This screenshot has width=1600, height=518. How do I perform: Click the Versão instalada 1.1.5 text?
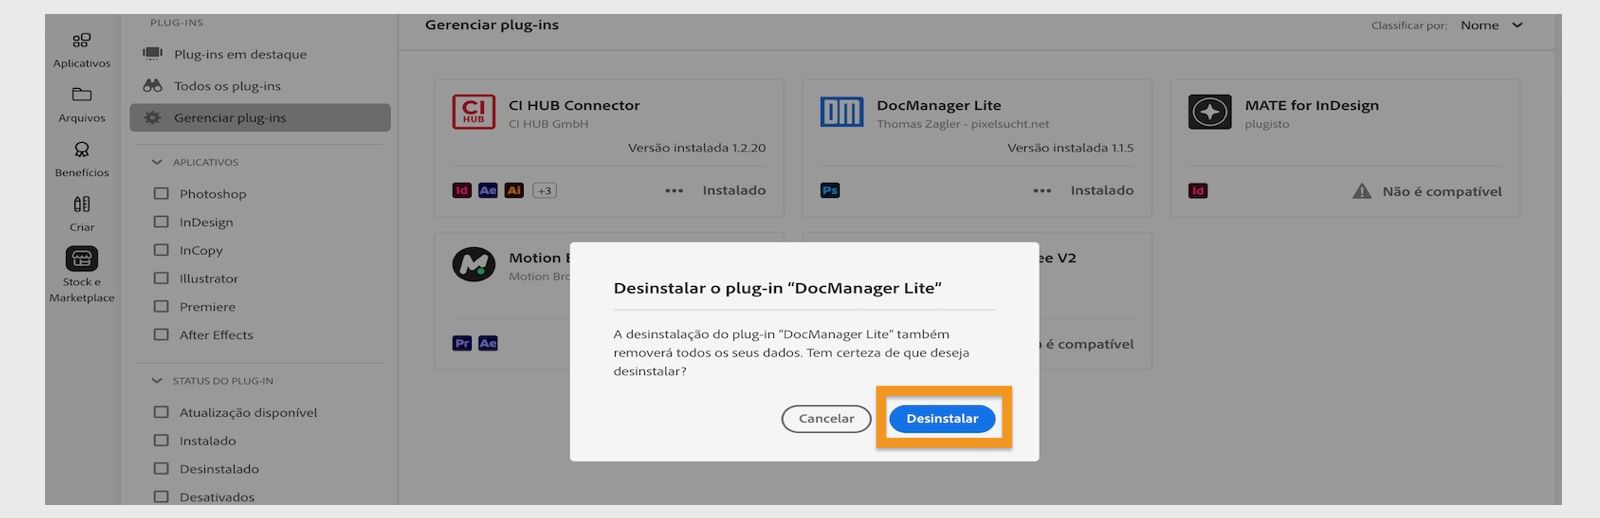1070,148
